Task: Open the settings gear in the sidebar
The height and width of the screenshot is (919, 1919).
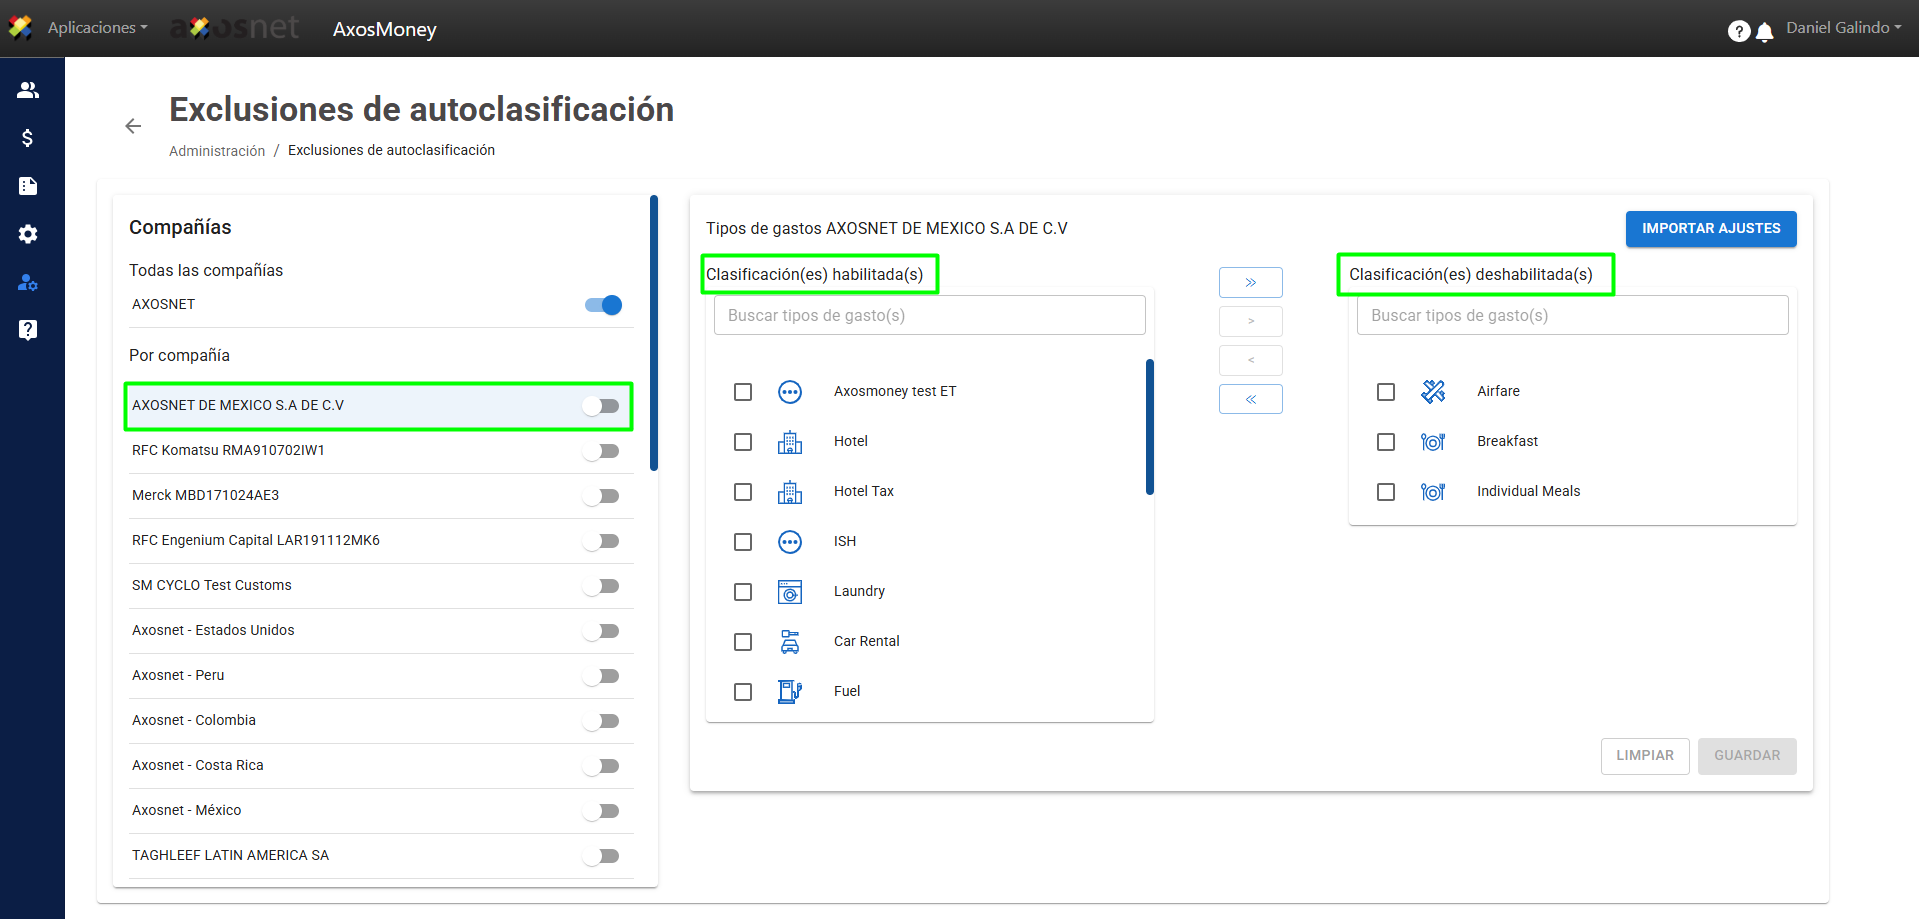Action: 28,234
